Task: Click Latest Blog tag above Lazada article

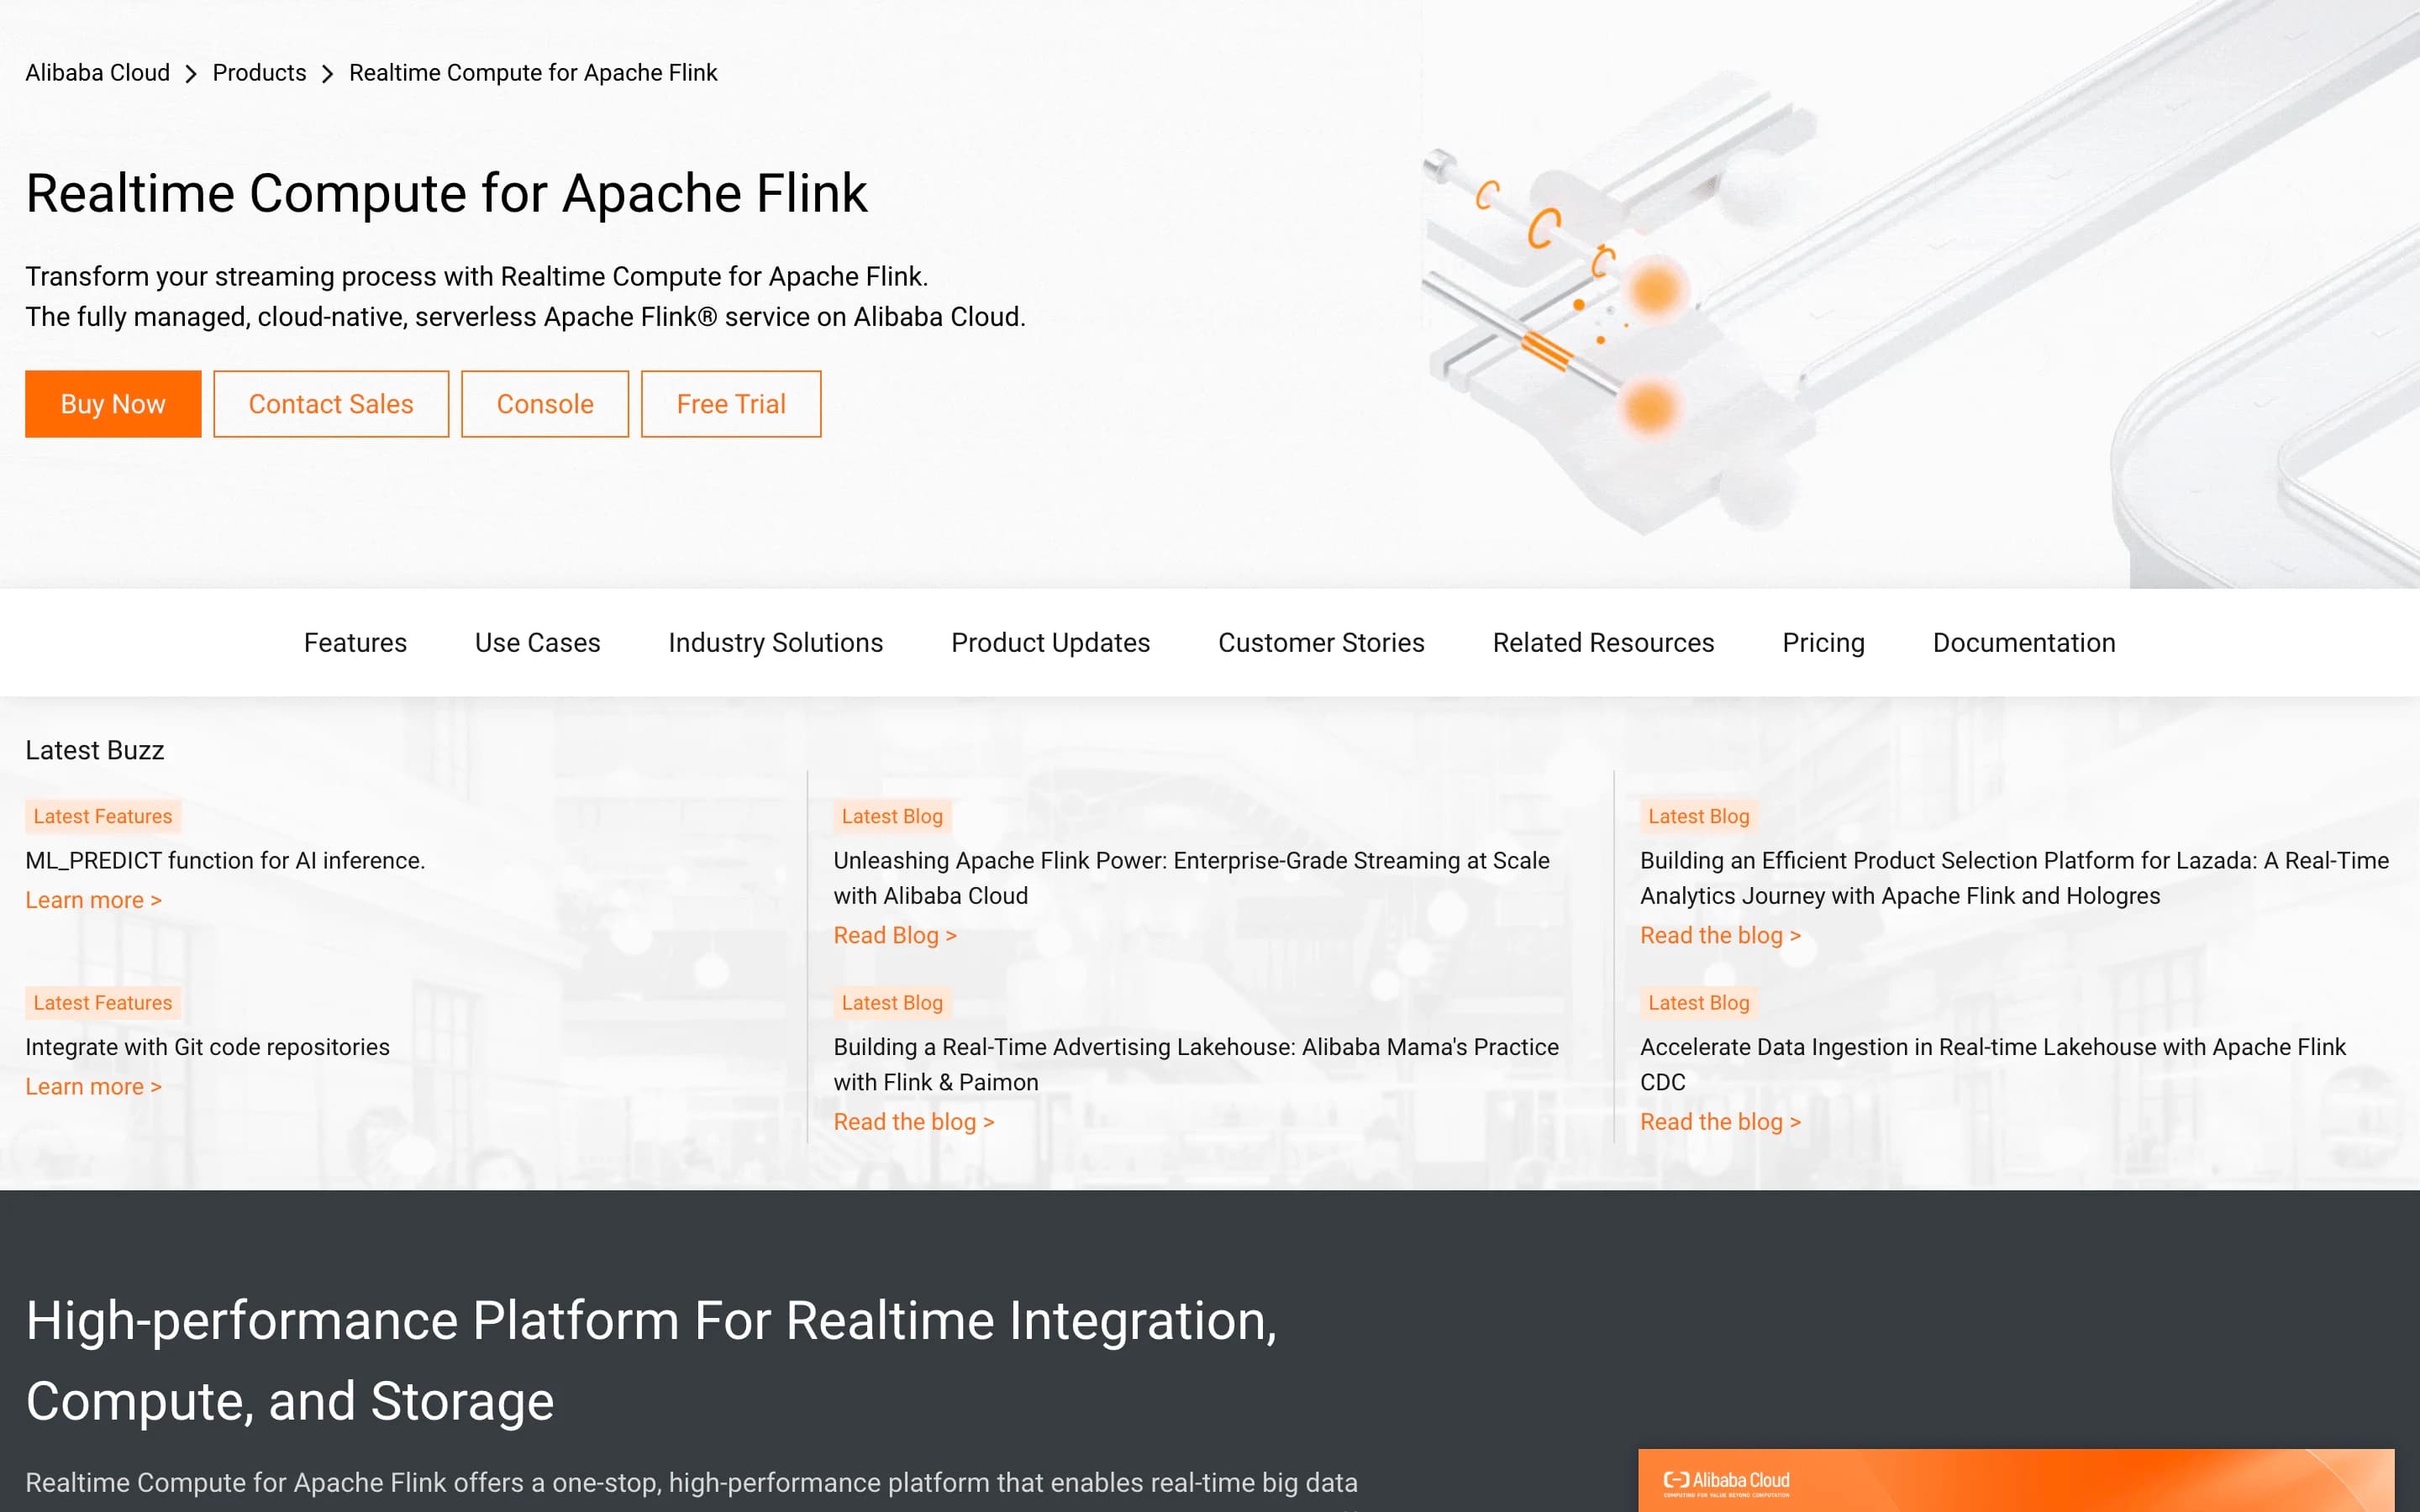Action: click(x=1698, y=816)
